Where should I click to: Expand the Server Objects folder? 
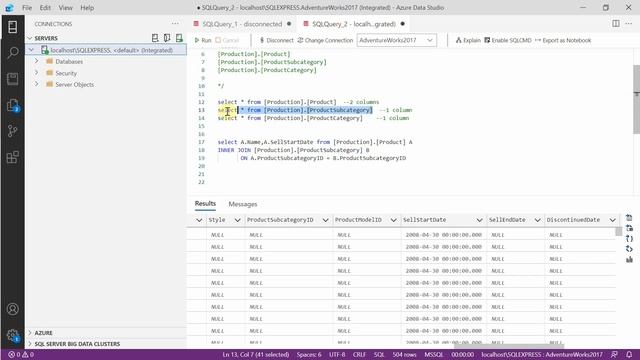click(x=37, y=84)
